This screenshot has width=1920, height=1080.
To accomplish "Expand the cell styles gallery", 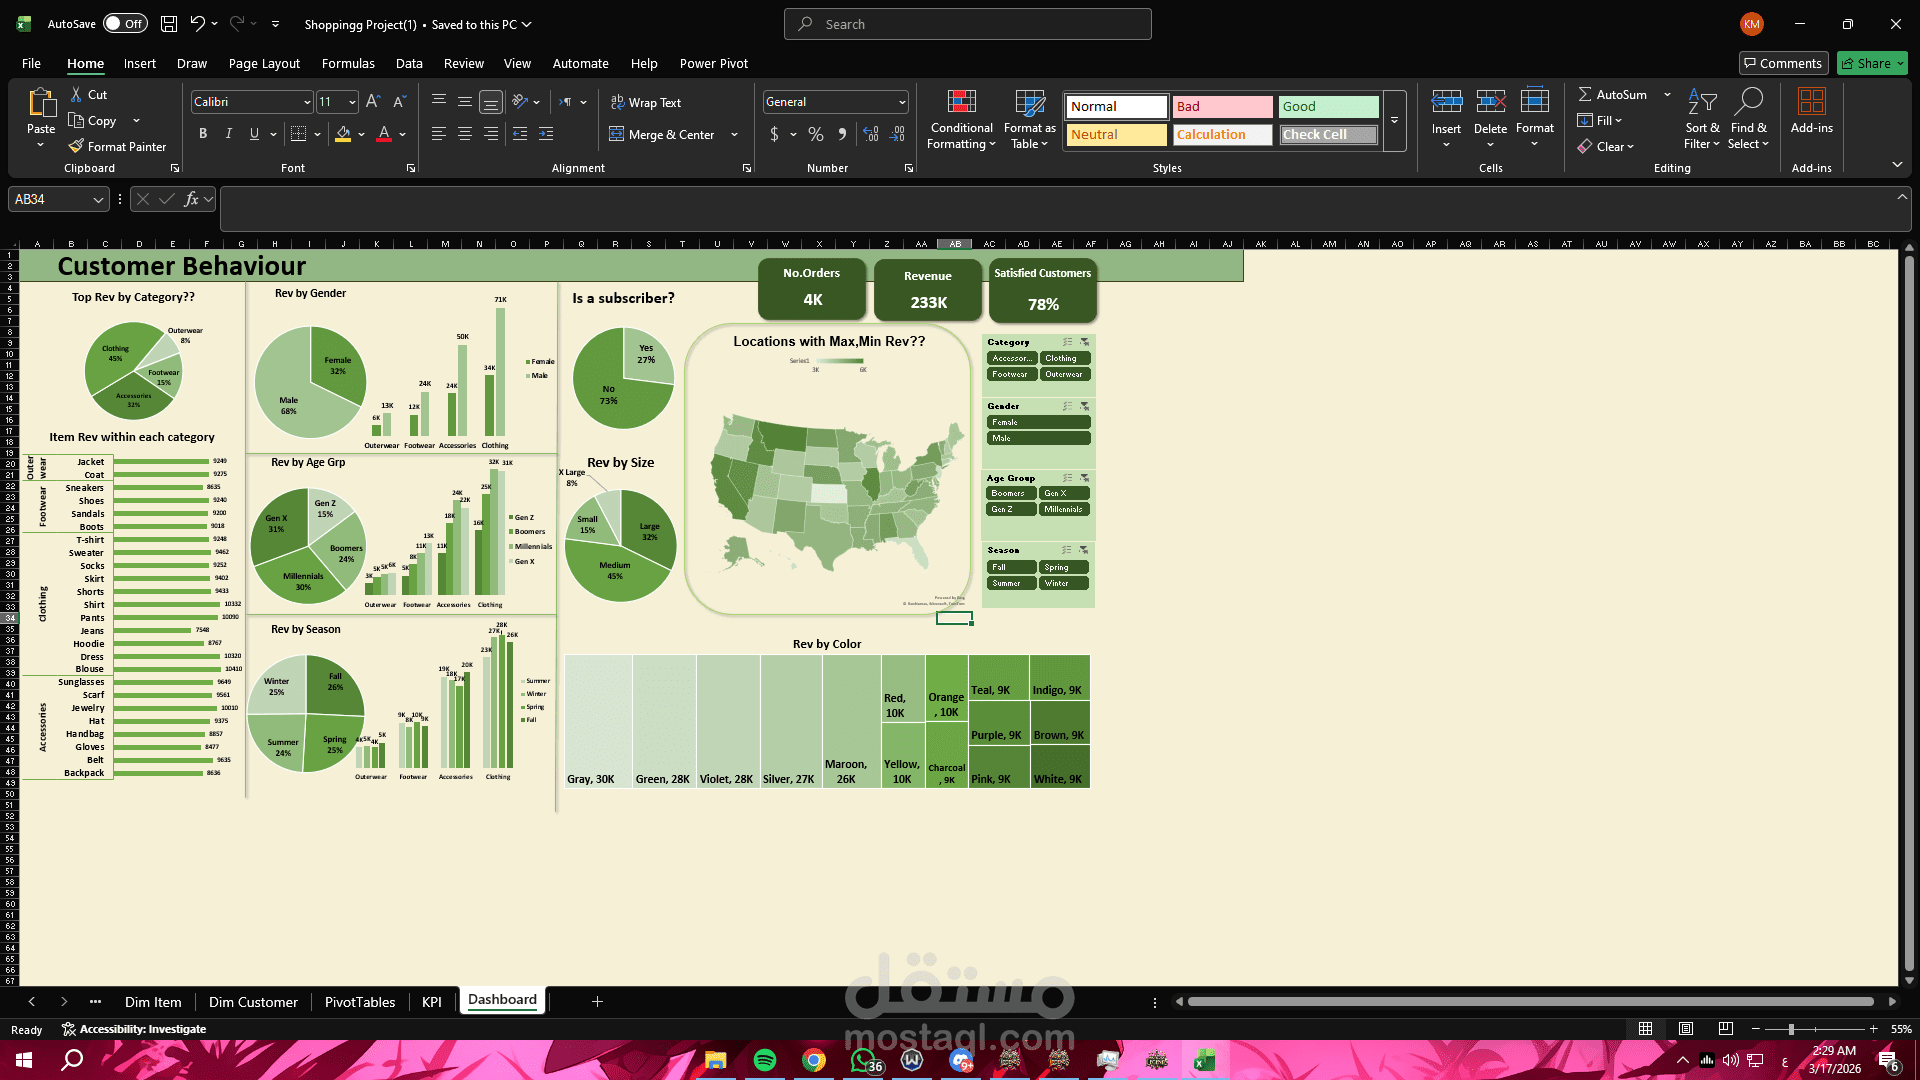I will click(x=1394, y=121).
